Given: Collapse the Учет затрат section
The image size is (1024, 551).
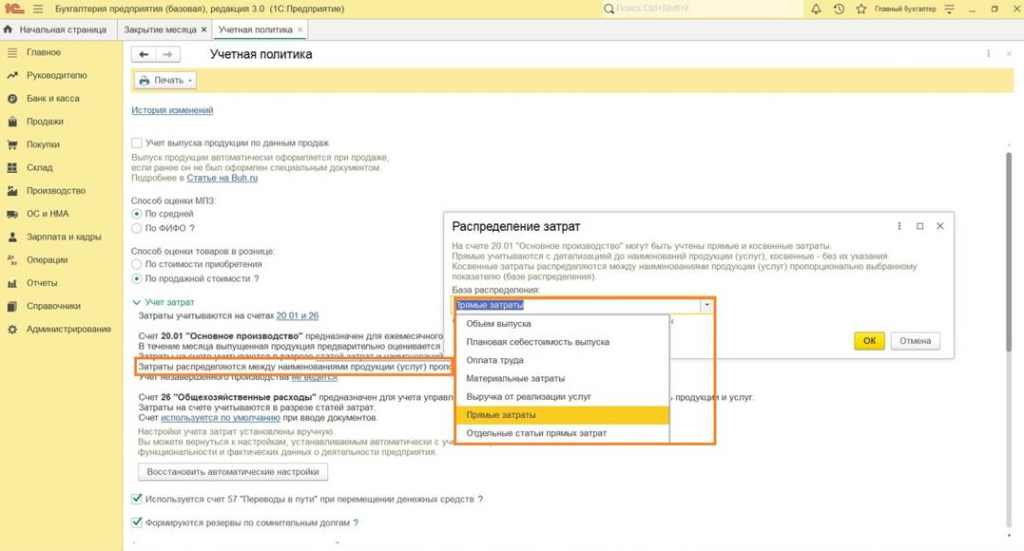Looking at the screenshot, I should click(x=137, y=301).
